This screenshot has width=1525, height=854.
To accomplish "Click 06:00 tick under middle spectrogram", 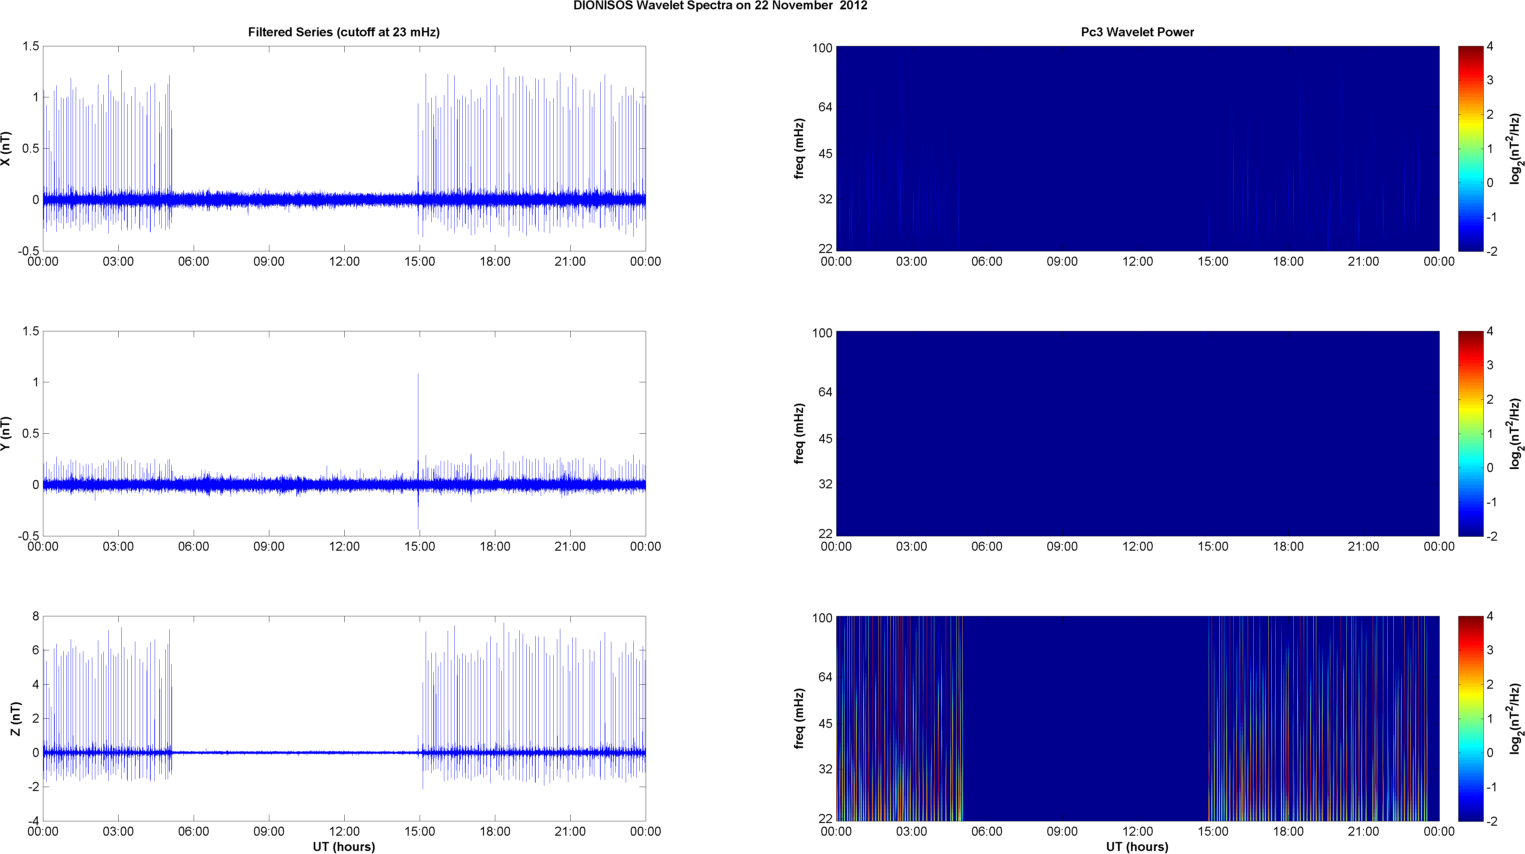I will pyautogui.click(x=986, y=547).
